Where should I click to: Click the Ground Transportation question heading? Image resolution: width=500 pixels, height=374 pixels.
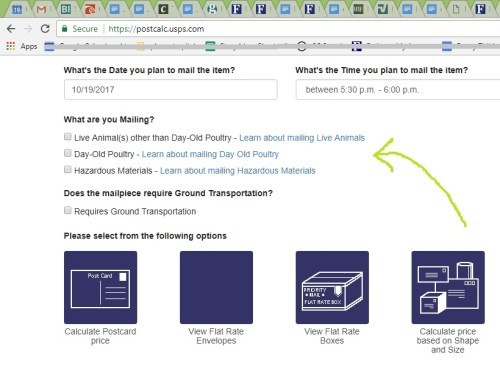(x=168, y=193)
